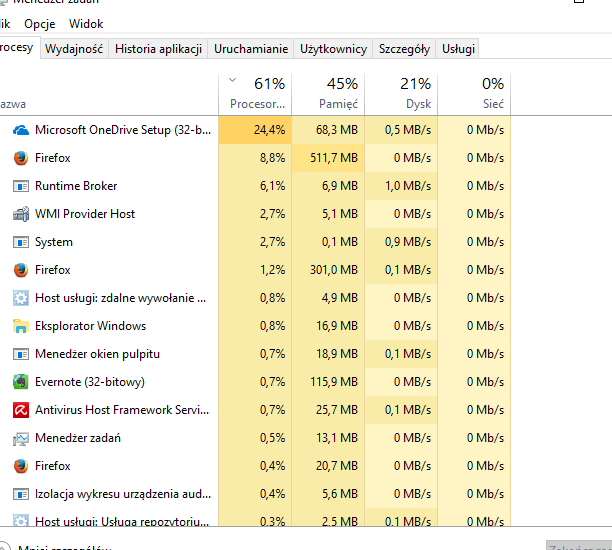Switch to the Wydajność tab
612x550 pixels.
click(x=74, y=49)
